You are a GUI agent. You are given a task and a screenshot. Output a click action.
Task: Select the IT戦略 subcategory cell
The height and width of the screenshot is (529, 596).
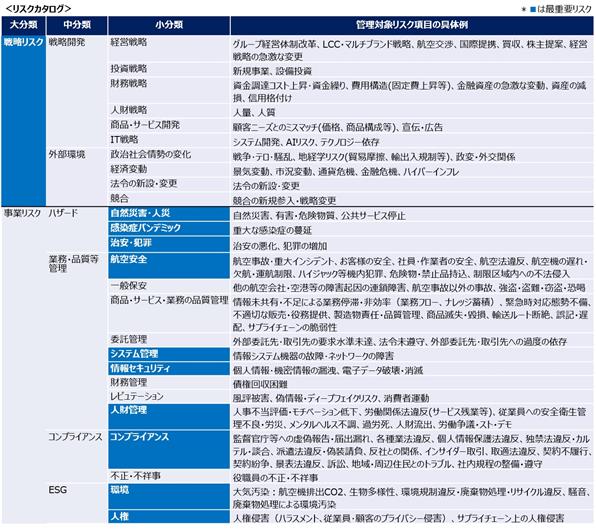pyautogui.click(x=169, y=140)
